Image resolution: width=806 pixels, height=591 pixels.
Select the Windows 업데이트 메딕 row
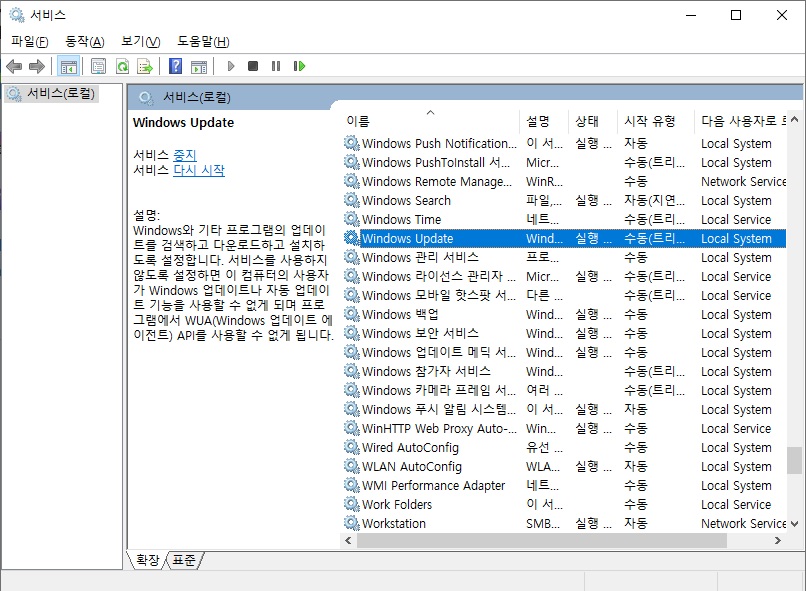[x=564, y=353]
